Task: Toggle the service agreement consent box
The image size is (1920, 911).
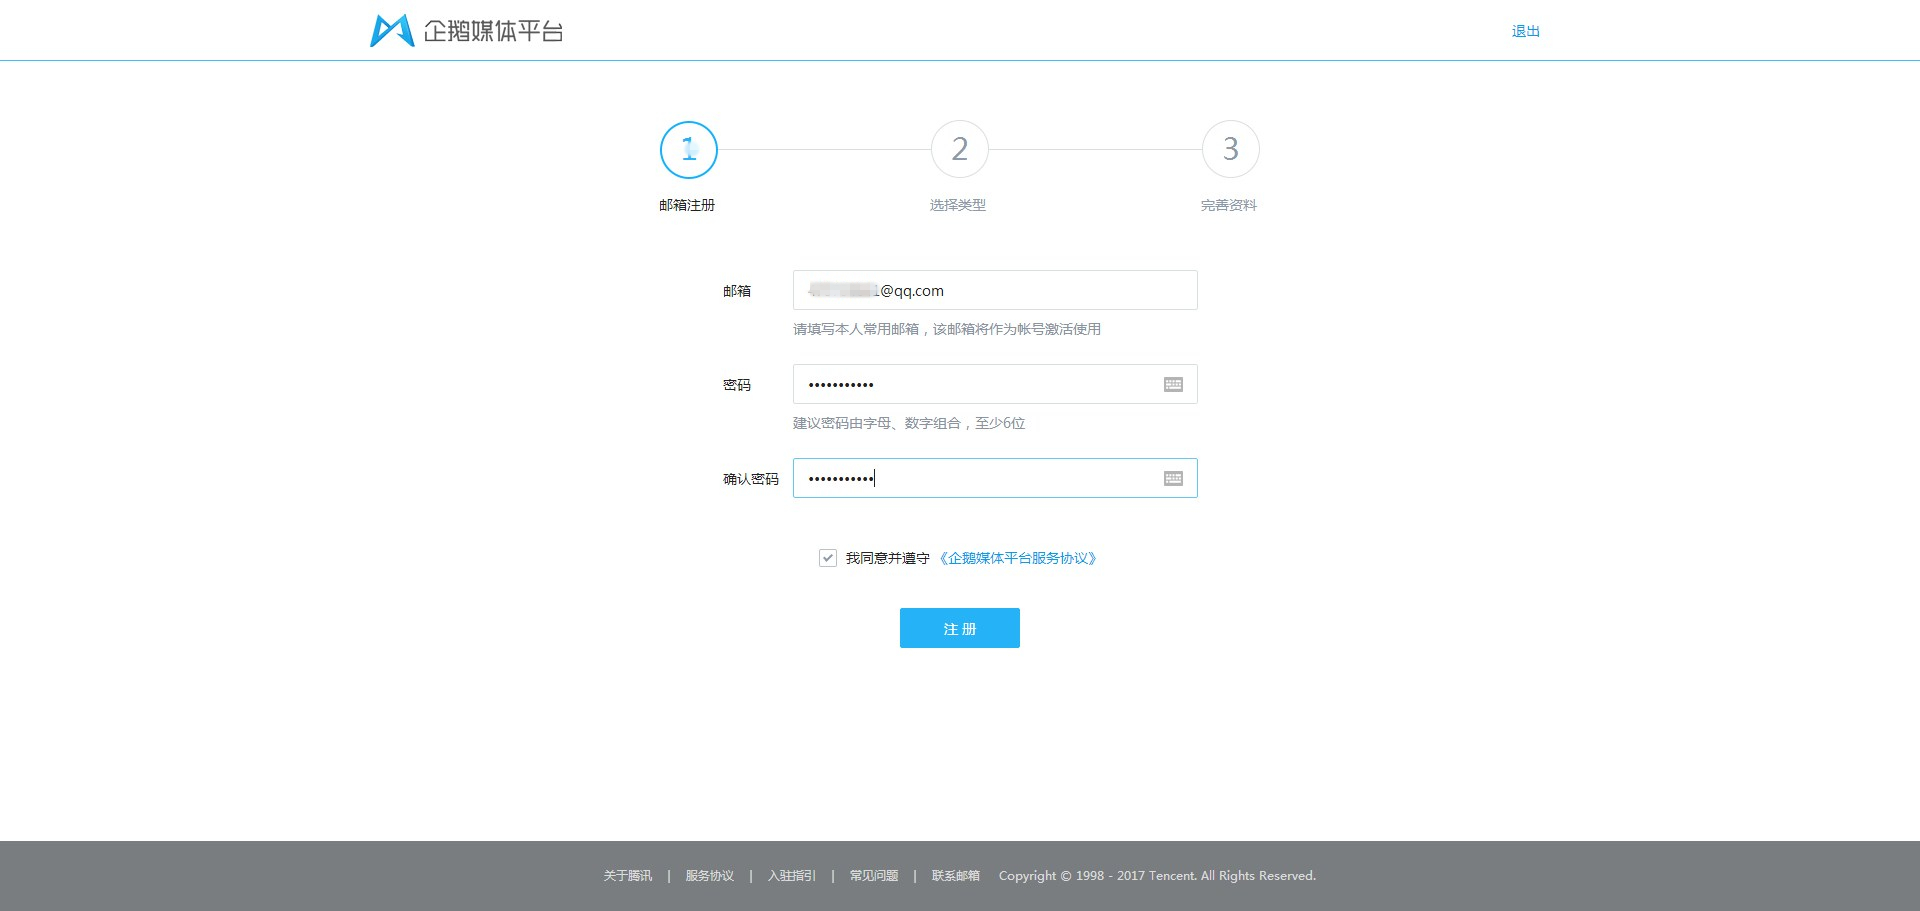Action: (x=827, y=558)
